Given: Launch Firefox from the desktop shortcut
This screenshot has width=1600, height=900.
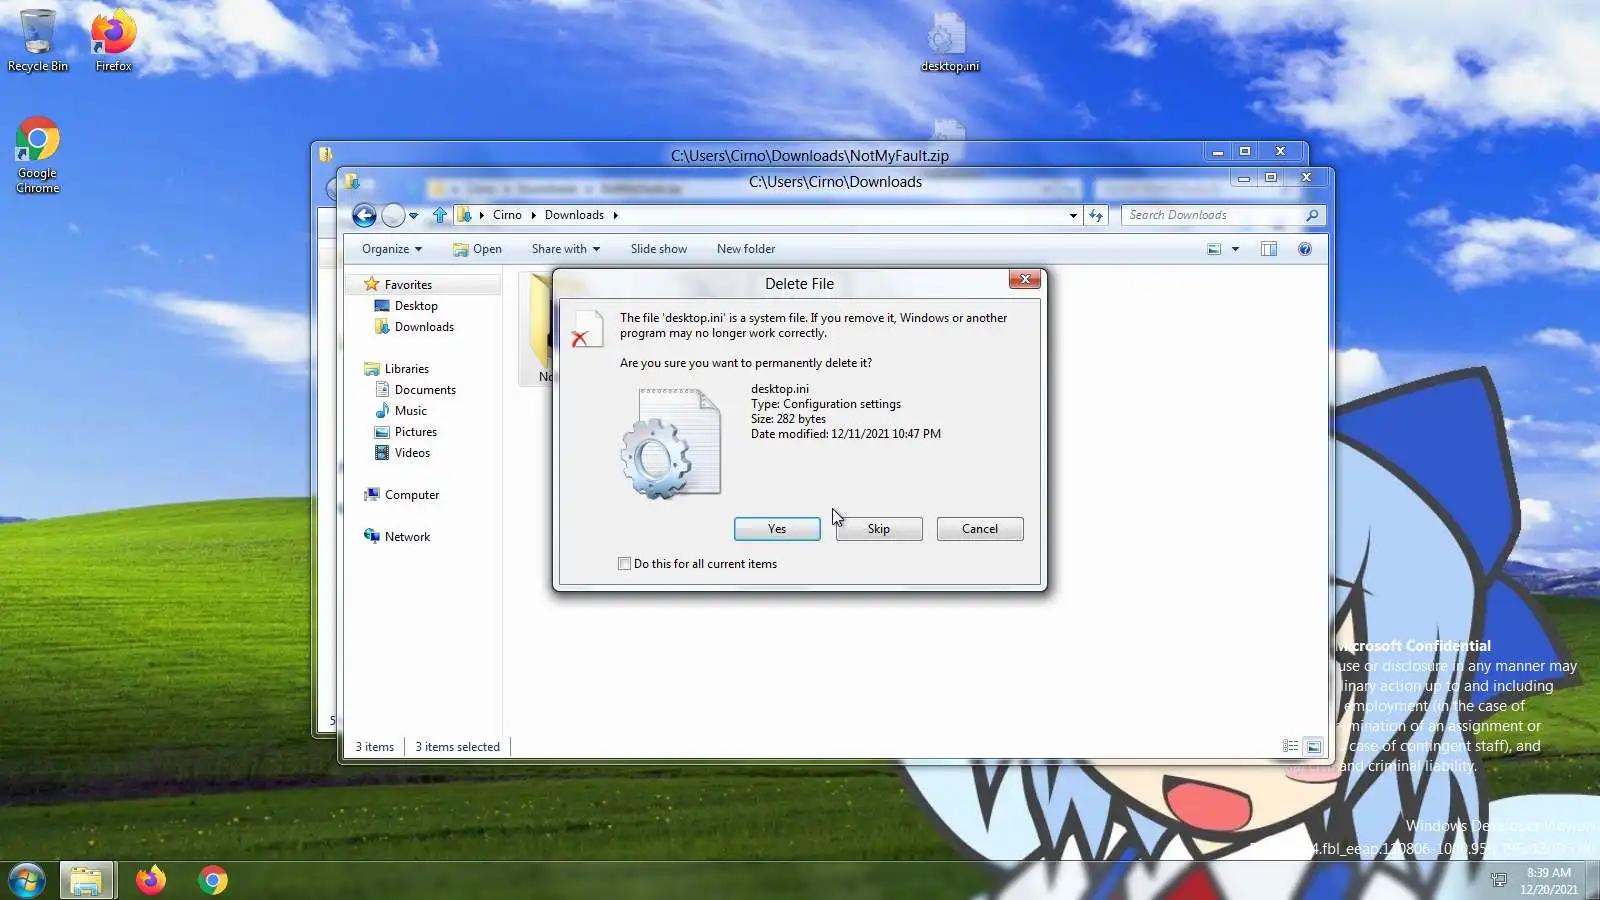Looking at the screenshot, I should (x=114, y=40).
